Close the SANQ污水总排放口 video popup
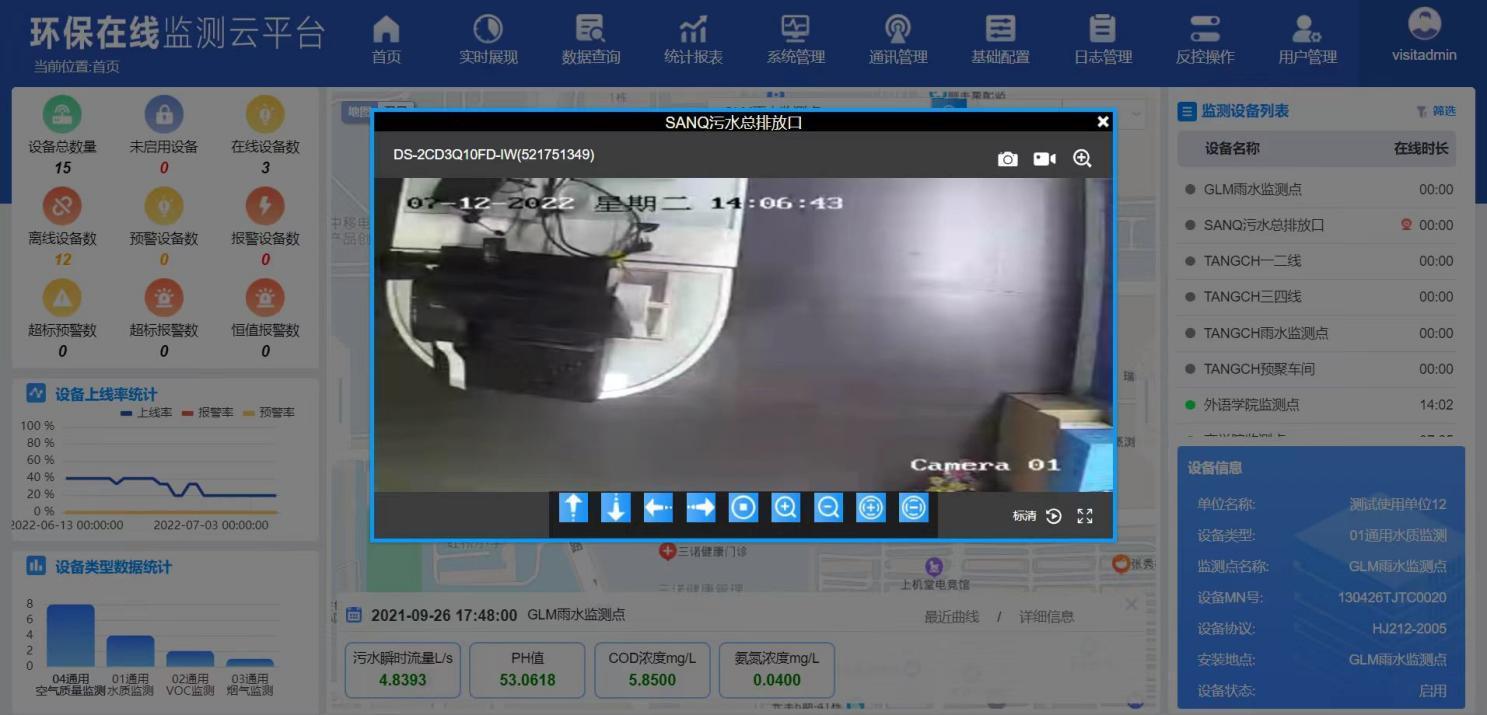The height and width of the screenshot is (715, 1487). tap(1103, 122)
